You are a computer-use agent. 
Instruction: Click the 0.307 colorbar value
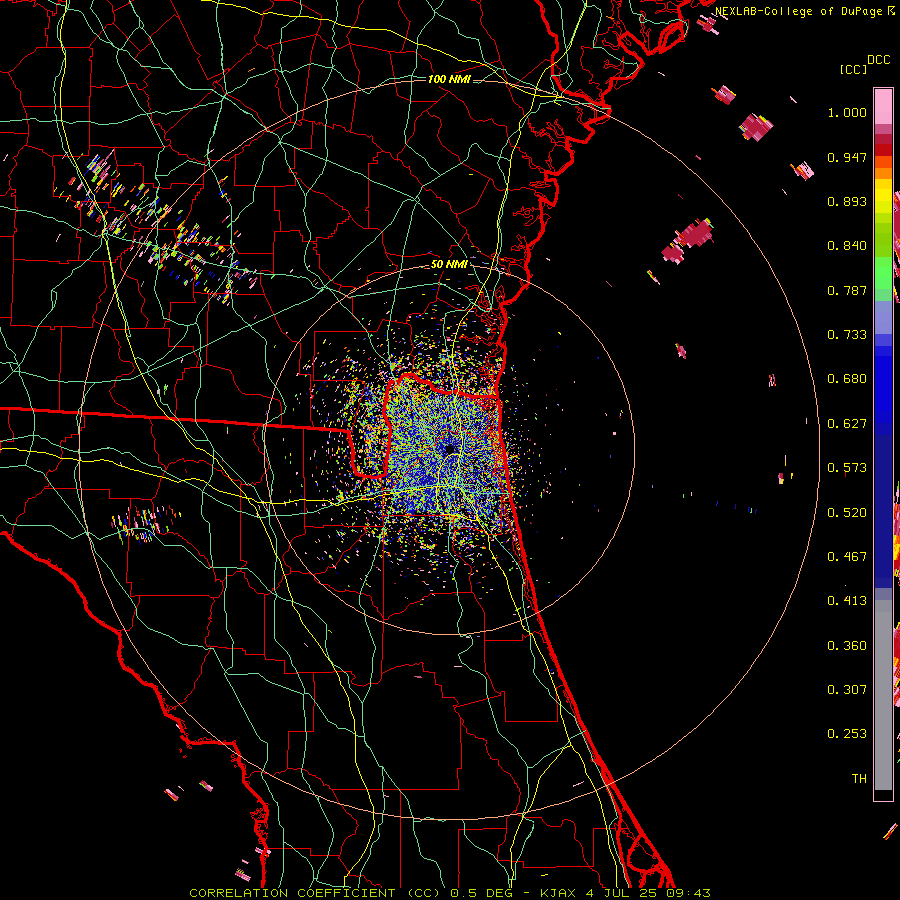847,690
